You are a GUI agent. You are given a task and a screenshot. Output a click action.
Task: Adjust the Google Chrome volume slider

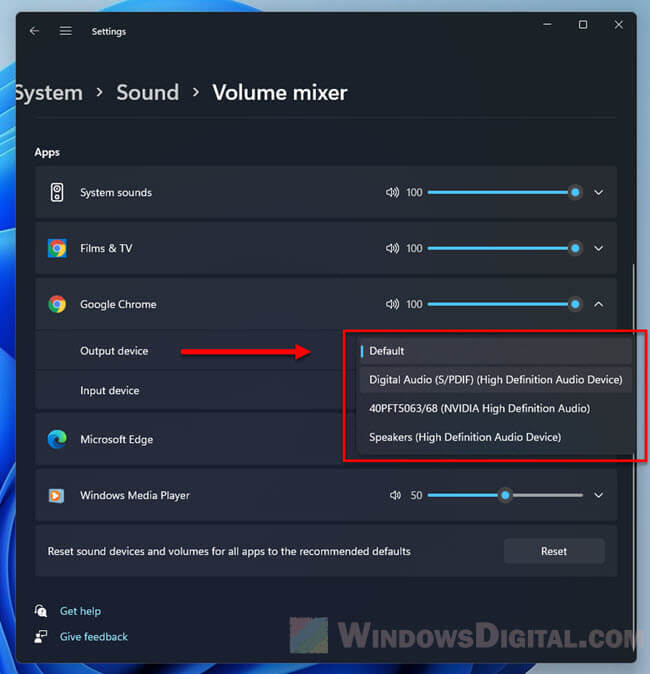pyautogui.click(x=505, y=304)
